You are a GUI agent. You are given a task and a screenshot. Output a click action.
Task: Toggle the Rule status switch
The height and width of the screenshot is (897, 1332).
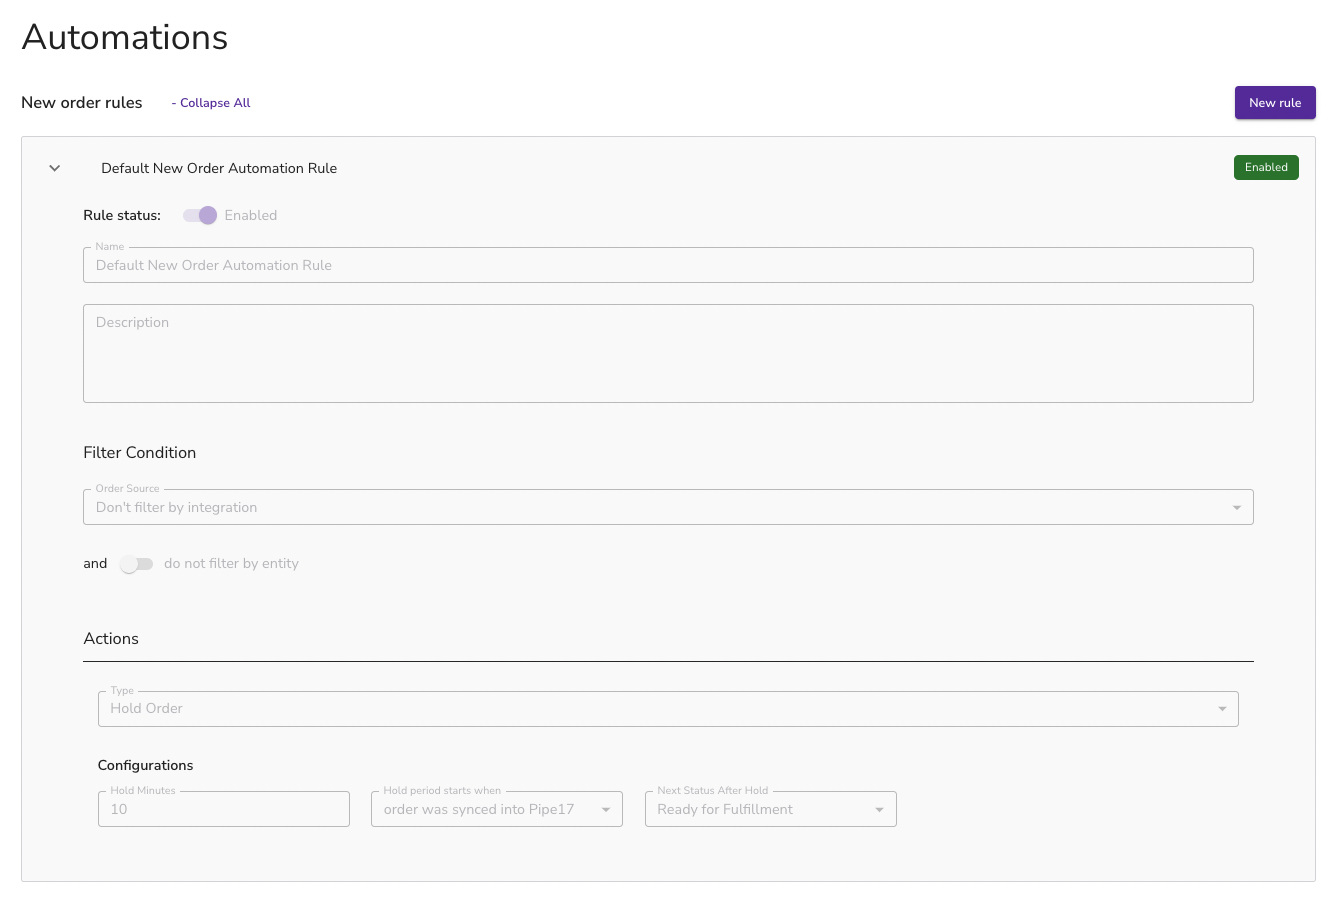[x=200, y=215]
